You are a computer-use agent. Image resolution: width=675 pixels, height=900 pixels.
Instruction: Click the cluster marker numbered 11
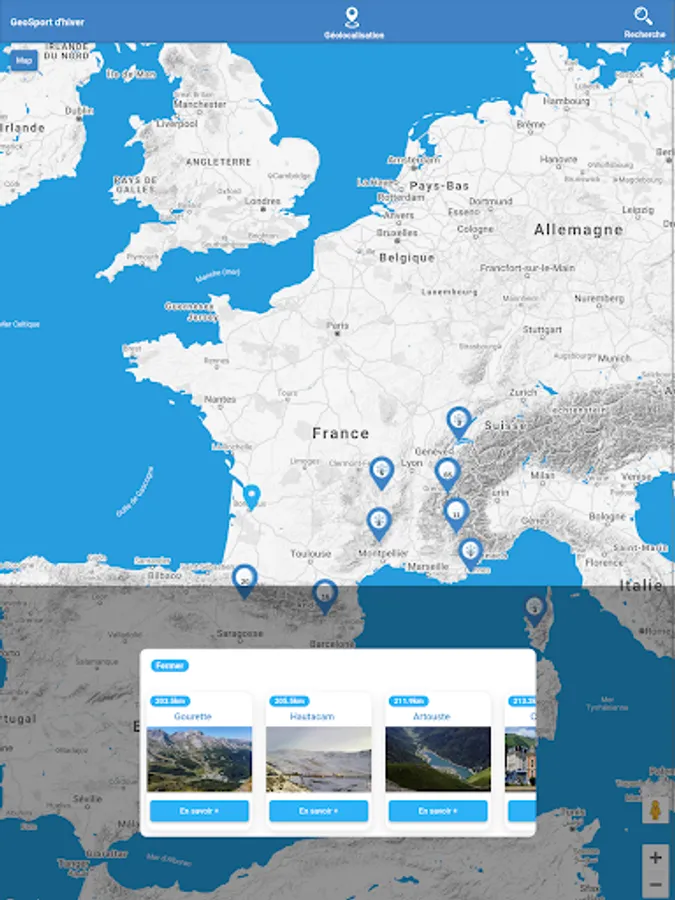(x=456, y=515)
